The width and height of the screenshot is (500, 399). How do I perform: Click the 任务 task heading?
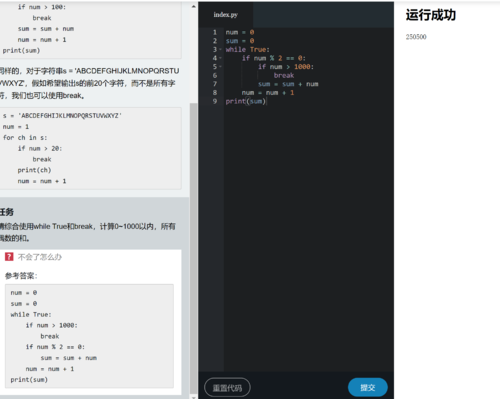tap(7, 212)
